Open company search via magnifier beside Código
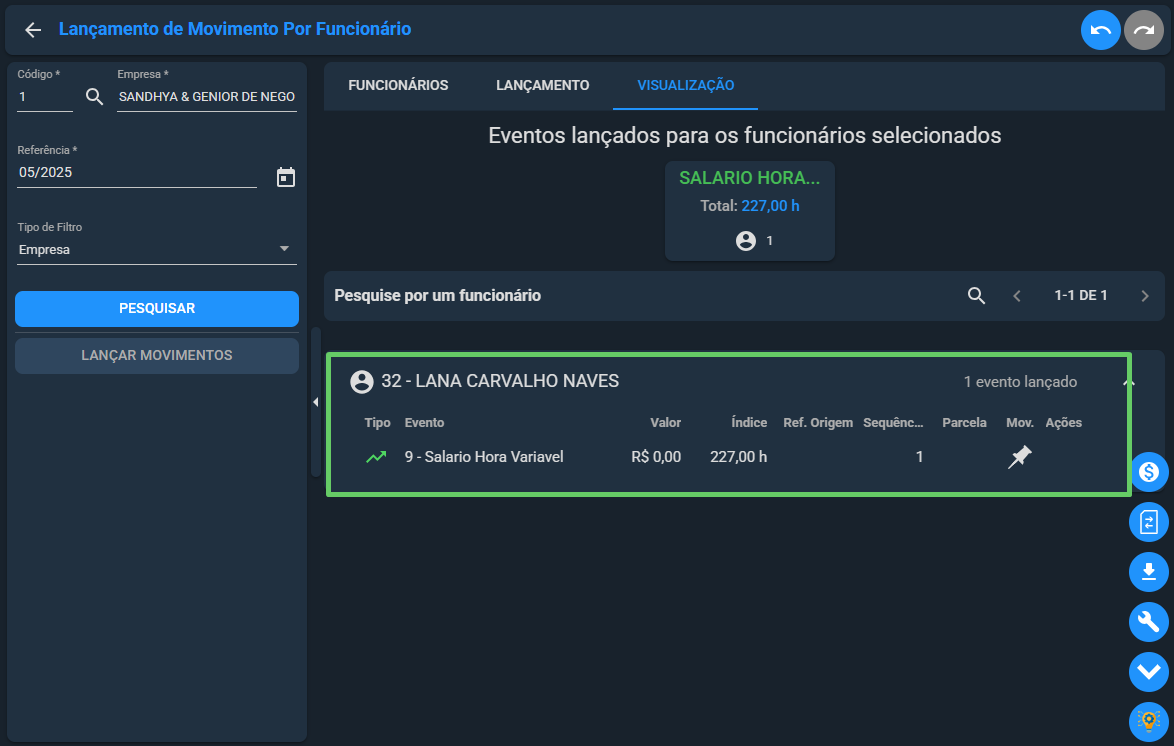Viewport: 1174px width, 746px height. (94, 97)
